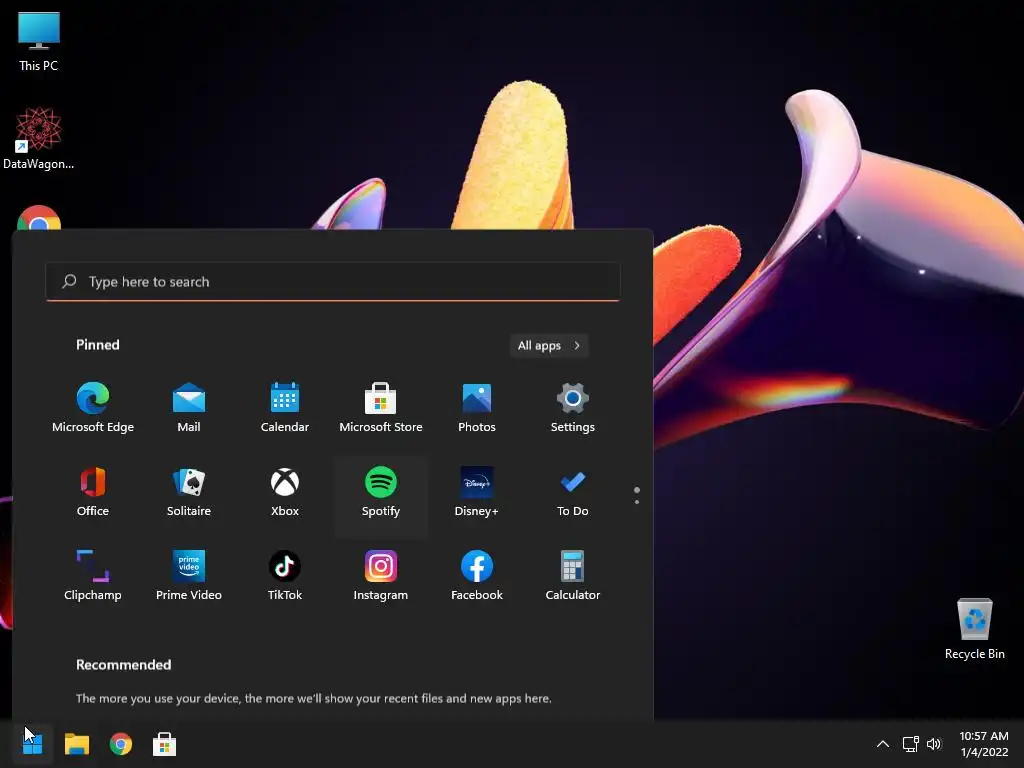The image size is (1024, 768).
Task: Launch the Facebook app
Action: (477, 576)
